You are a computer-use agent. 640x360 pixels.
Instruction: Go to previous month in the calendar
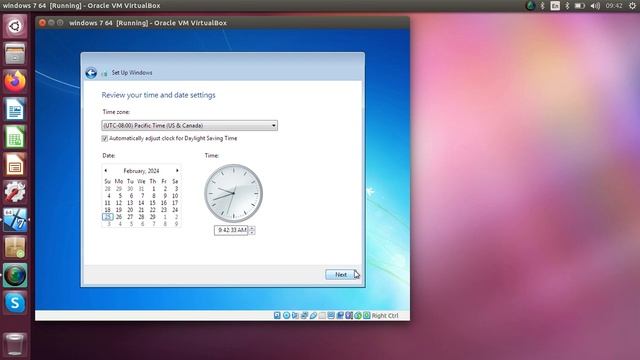click(106, 171)
